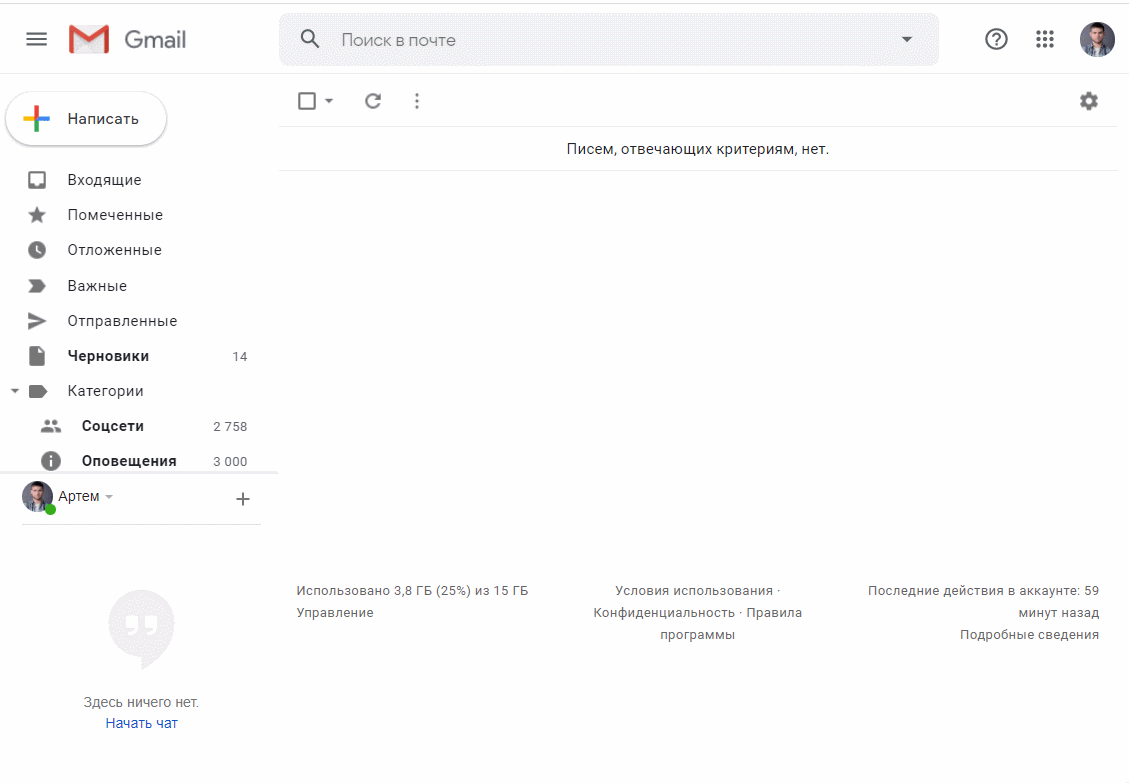Viewport: 1129px width, 783px height.
Task: Collapse the Категории section arrow
Action: [x=14, y=391]
